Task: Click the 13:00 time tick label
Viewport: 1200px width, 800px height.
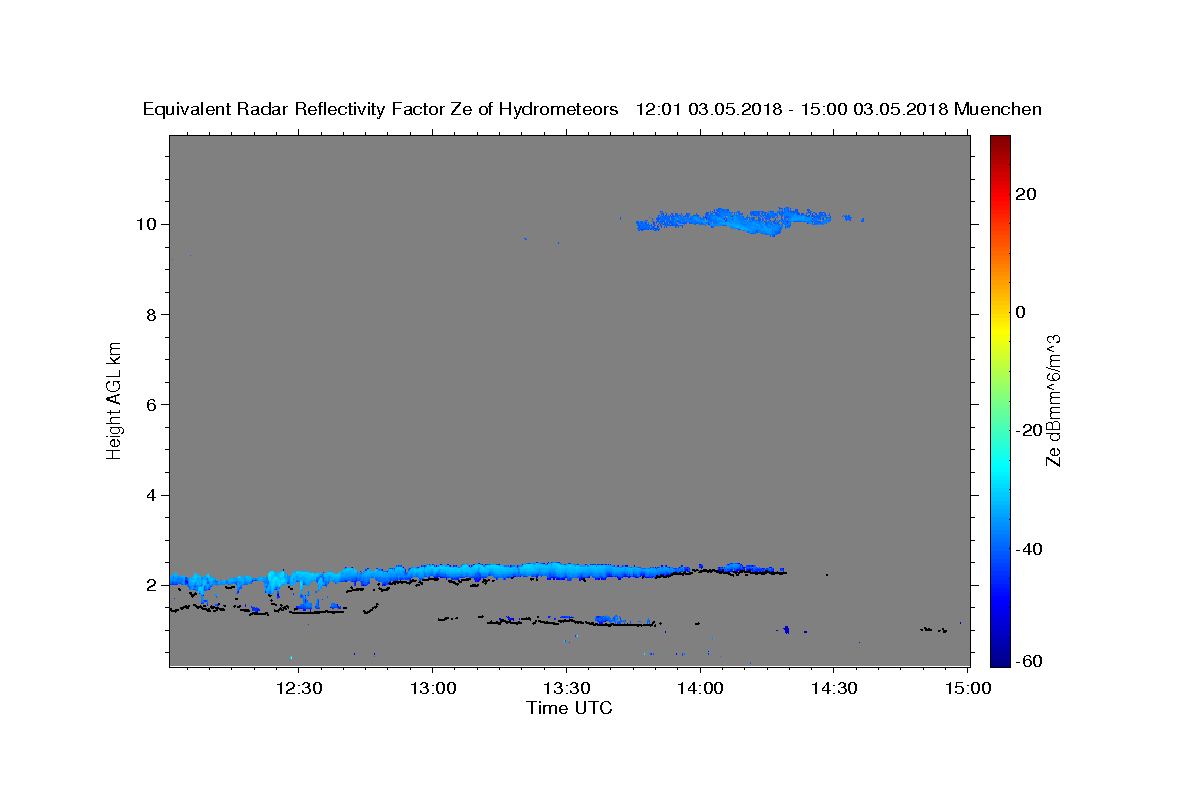Action: [432, 688]
